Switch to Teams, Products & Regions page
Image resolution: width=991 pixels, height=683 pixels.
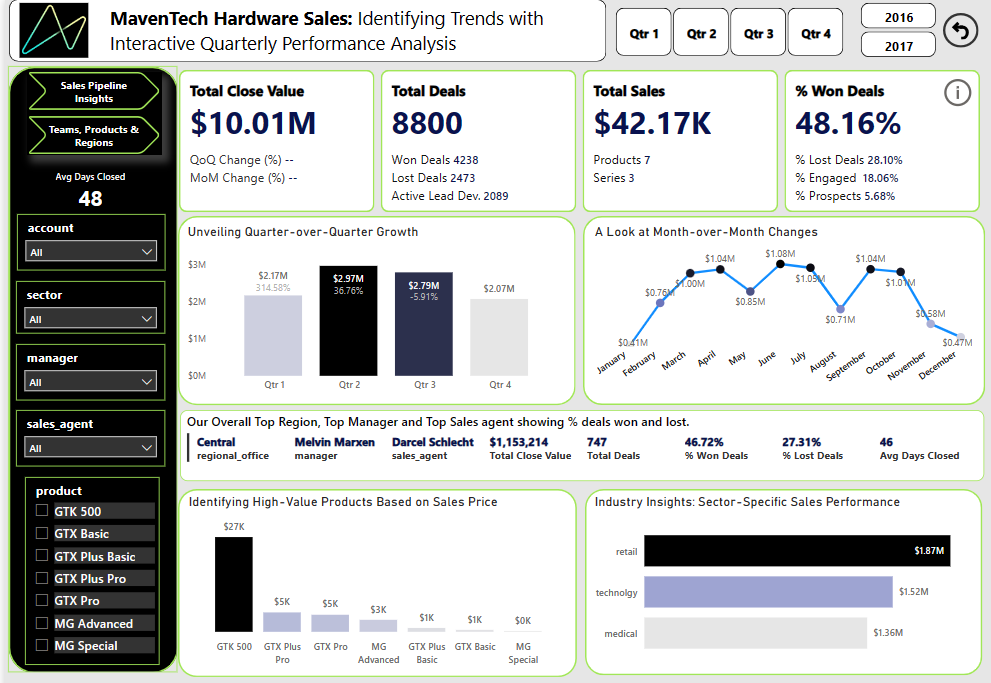pyautogui.click(x=94, y=136)
